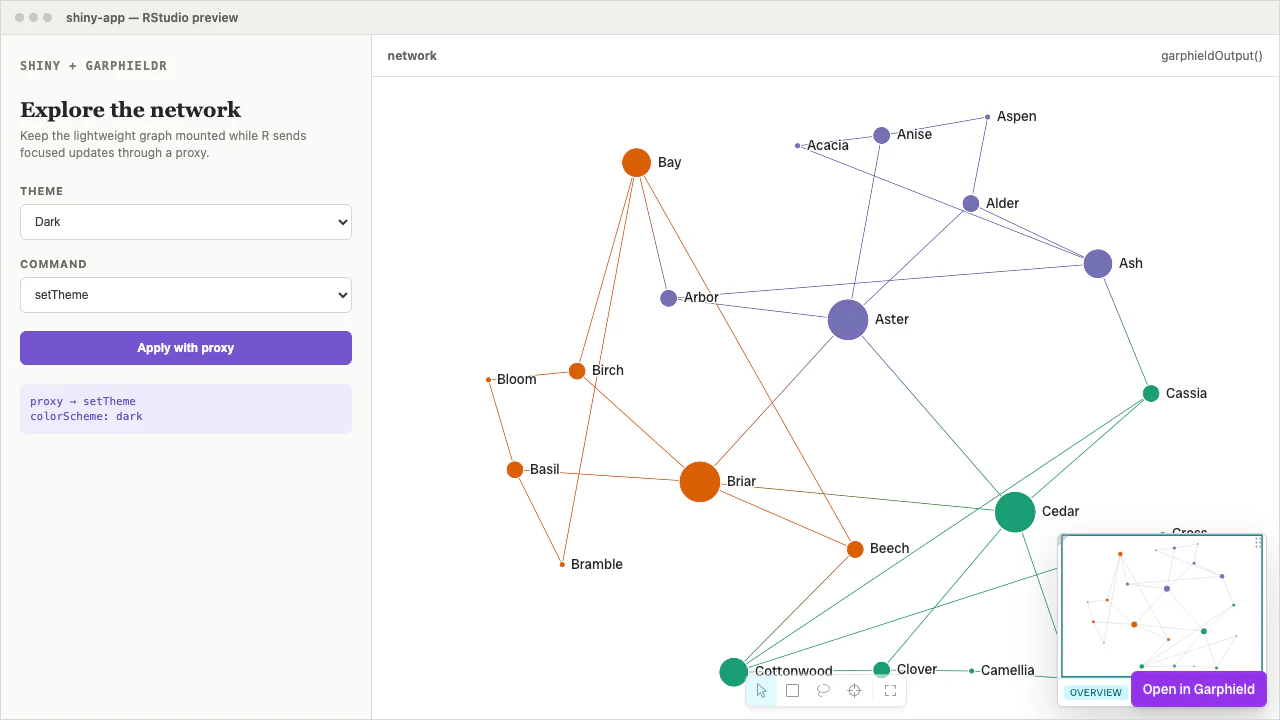Viewport: 1280px width, 720px height.
Task: Activate the rectangle selection tool
Action: pyautogui.click(x=793, y=691)
